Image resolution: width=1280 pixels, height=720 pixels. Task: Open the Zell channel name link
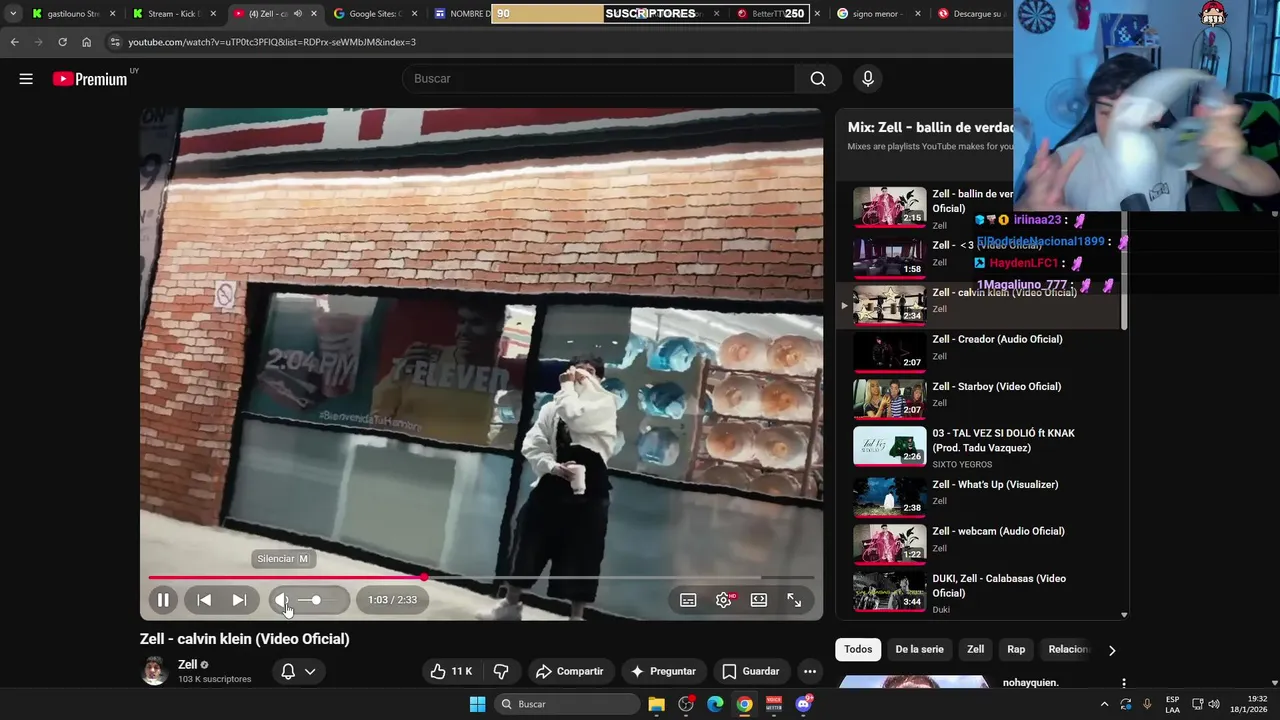tap(187, 664)
